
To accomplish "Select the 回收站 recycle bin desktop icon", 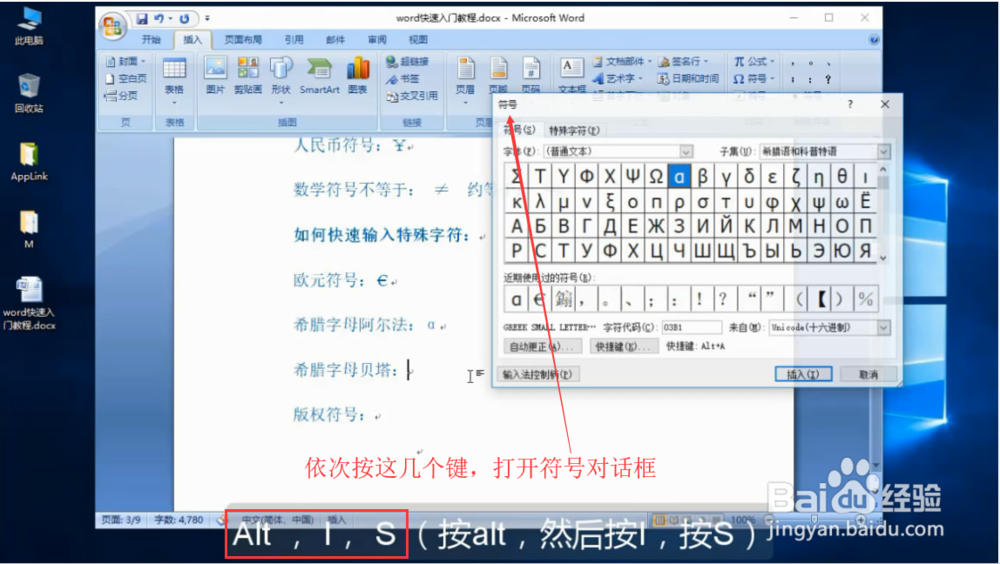I will 29,93.
